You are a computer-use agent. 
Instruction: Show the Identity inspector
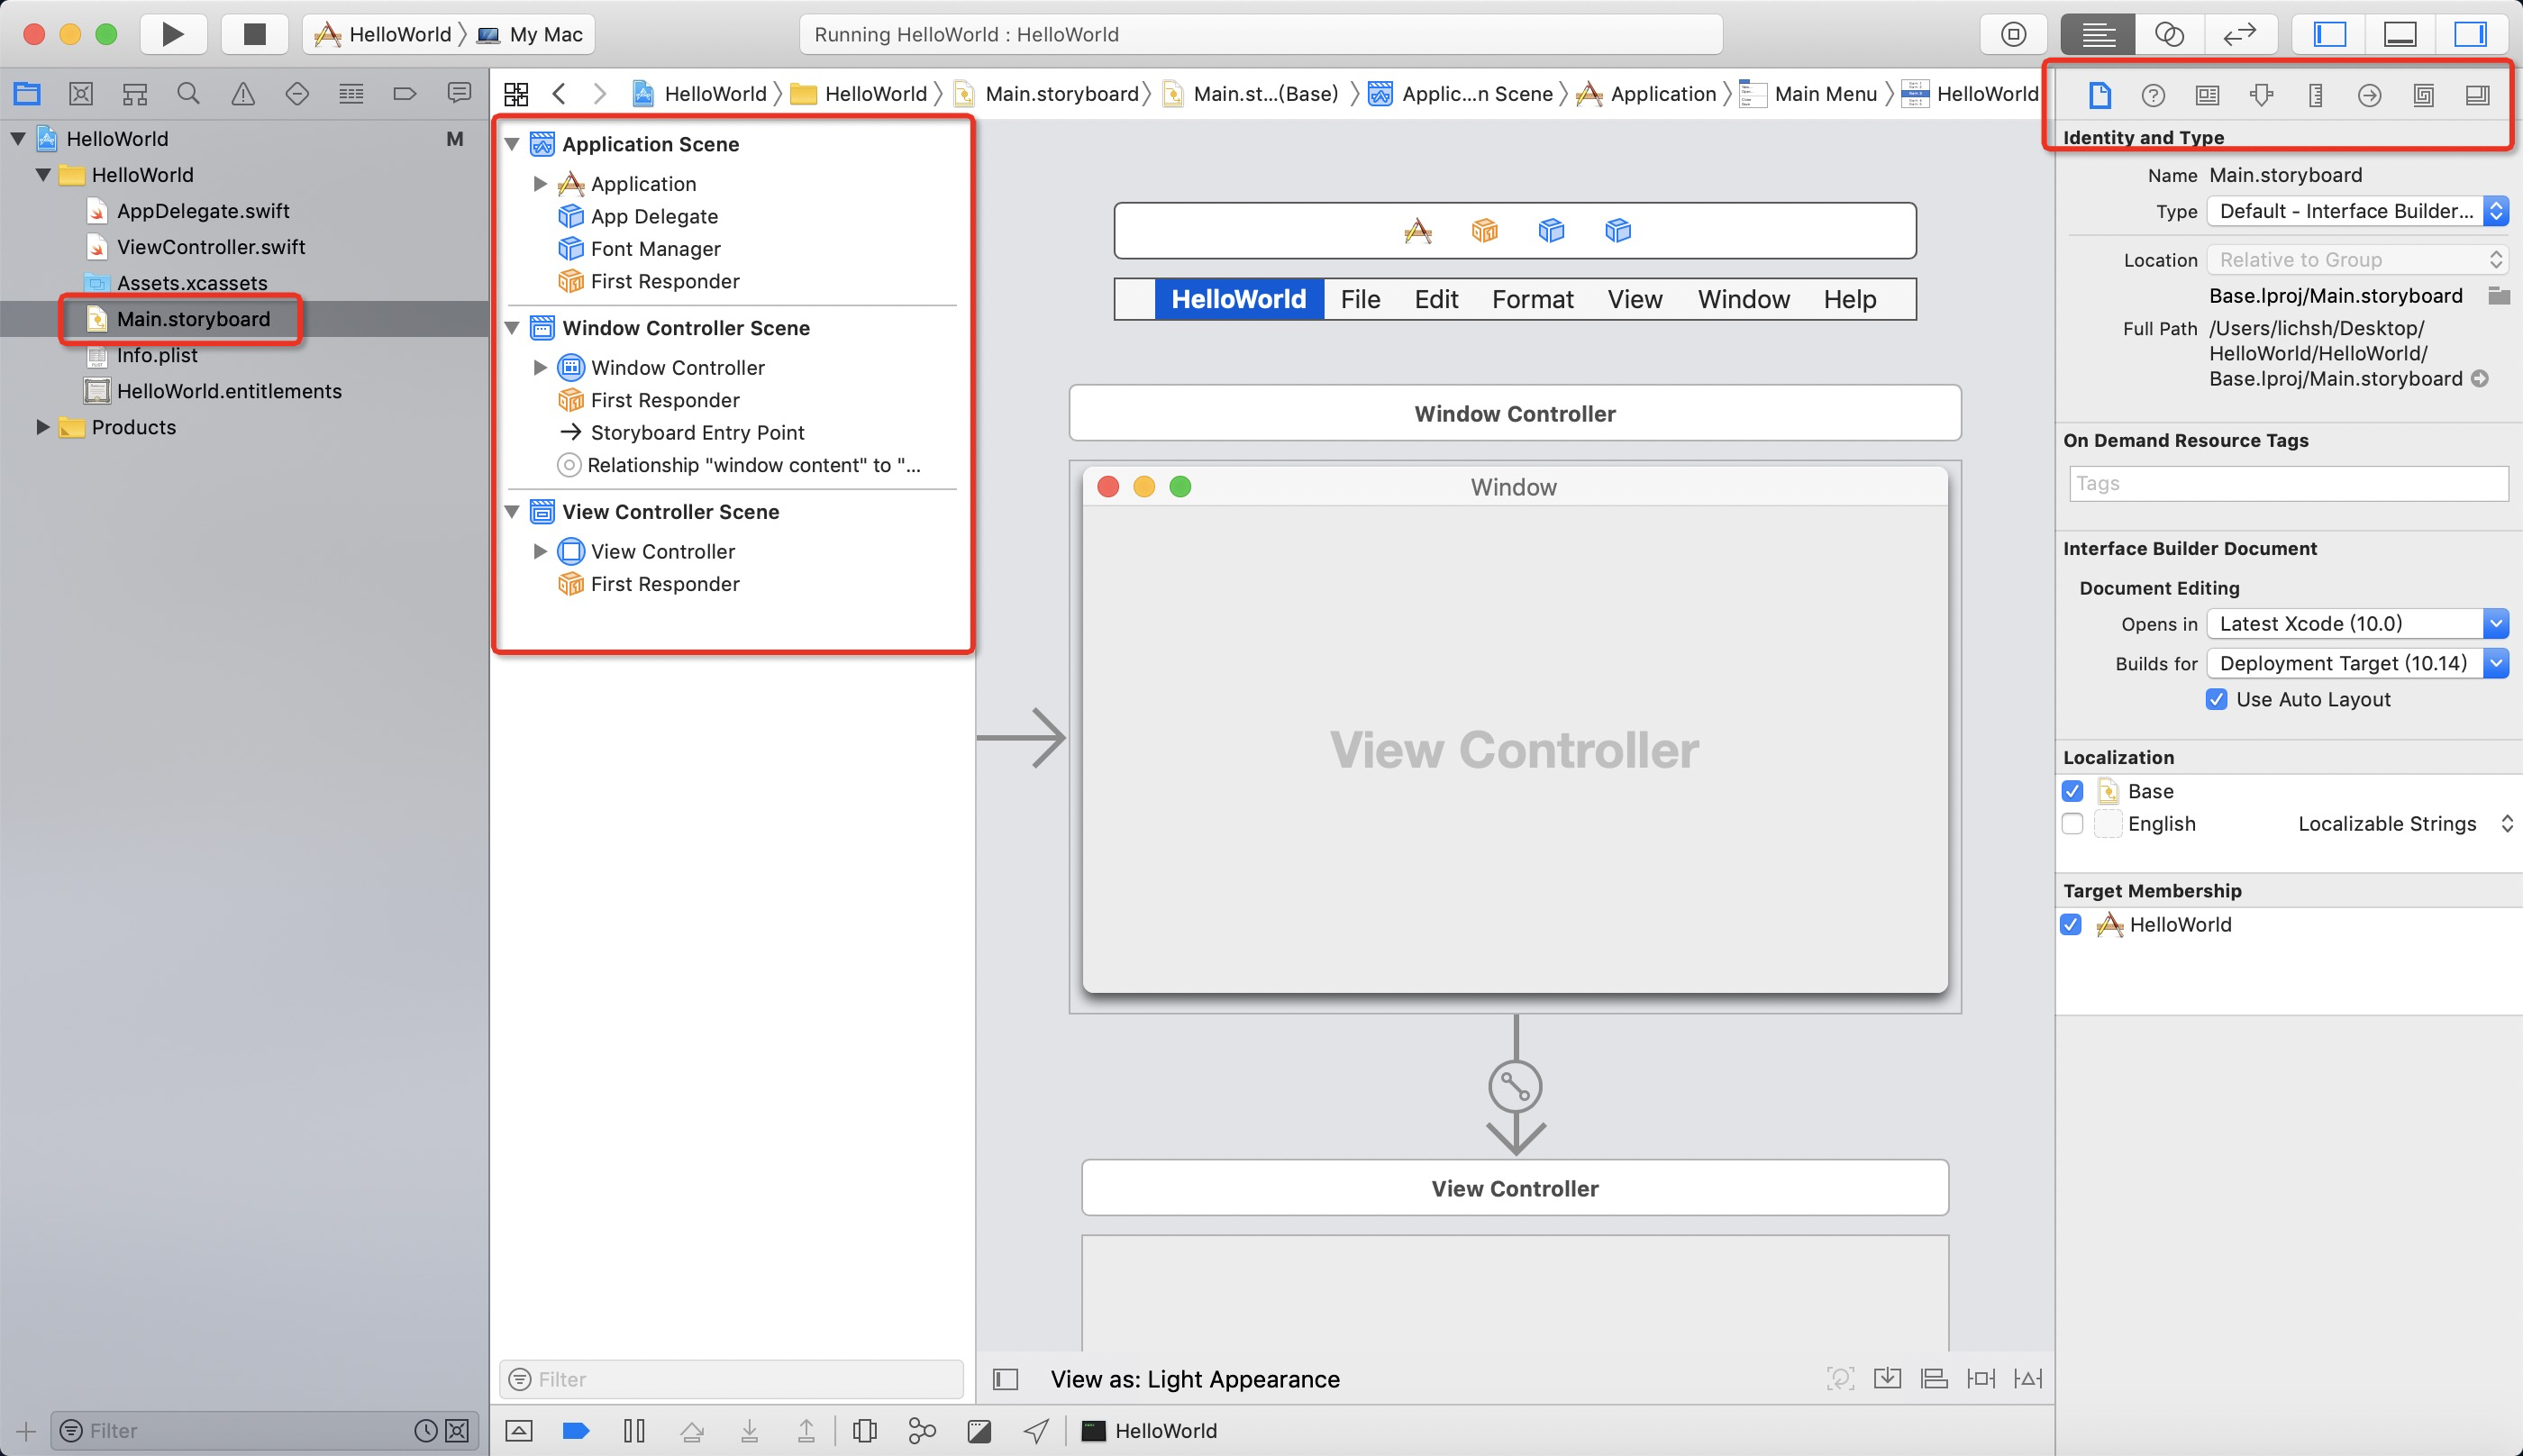tap(2207, 95)
